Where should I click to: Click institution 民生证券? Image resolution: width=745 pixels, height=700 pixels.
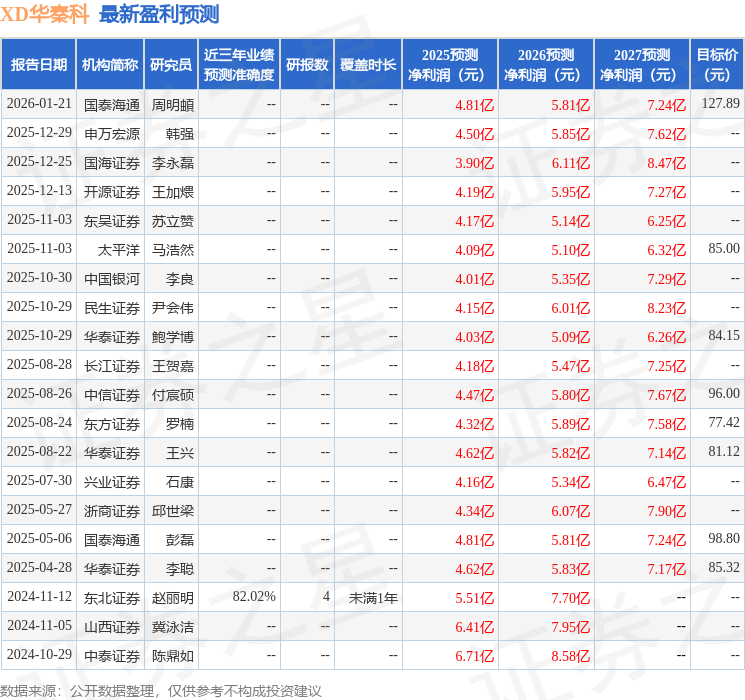pos(112,308)
